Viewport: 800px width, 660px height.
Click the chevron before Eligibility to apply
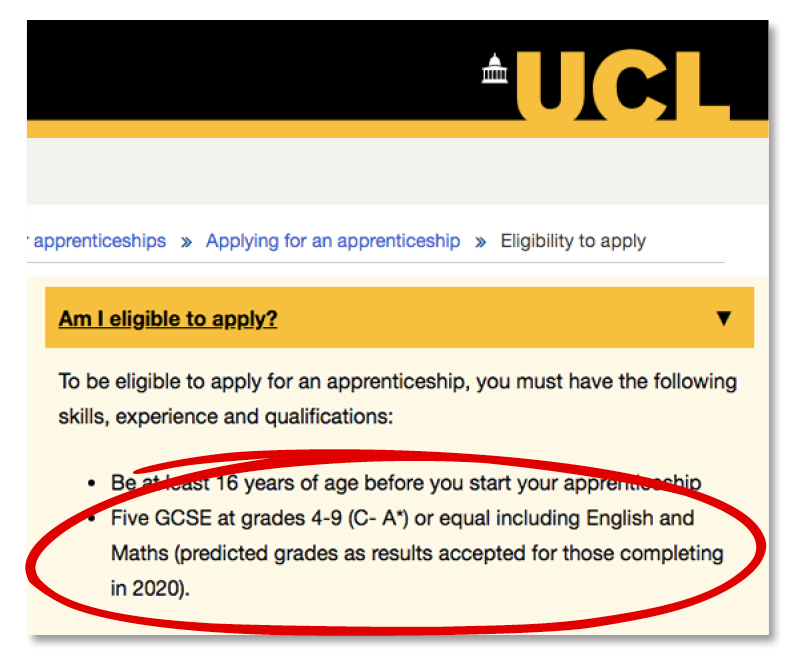point(481,242)
